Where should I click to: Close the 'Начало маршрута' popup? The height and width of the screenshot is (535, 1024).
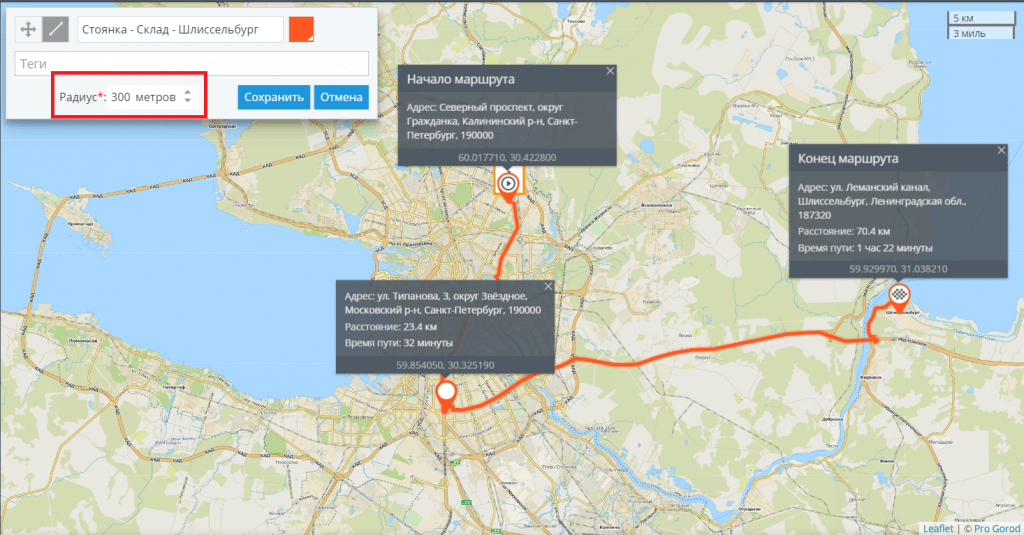pyautogui.click(x=609, y=72)
